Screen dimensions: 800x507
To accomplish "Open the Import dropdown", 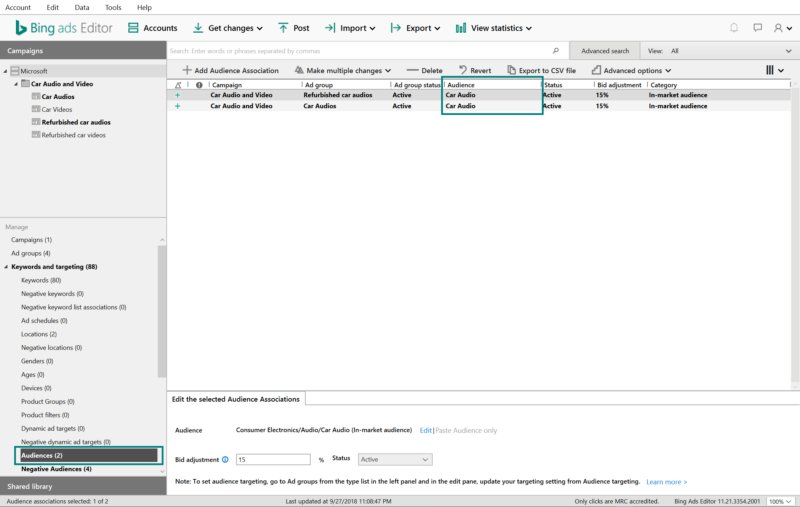I will coord(350,28).
